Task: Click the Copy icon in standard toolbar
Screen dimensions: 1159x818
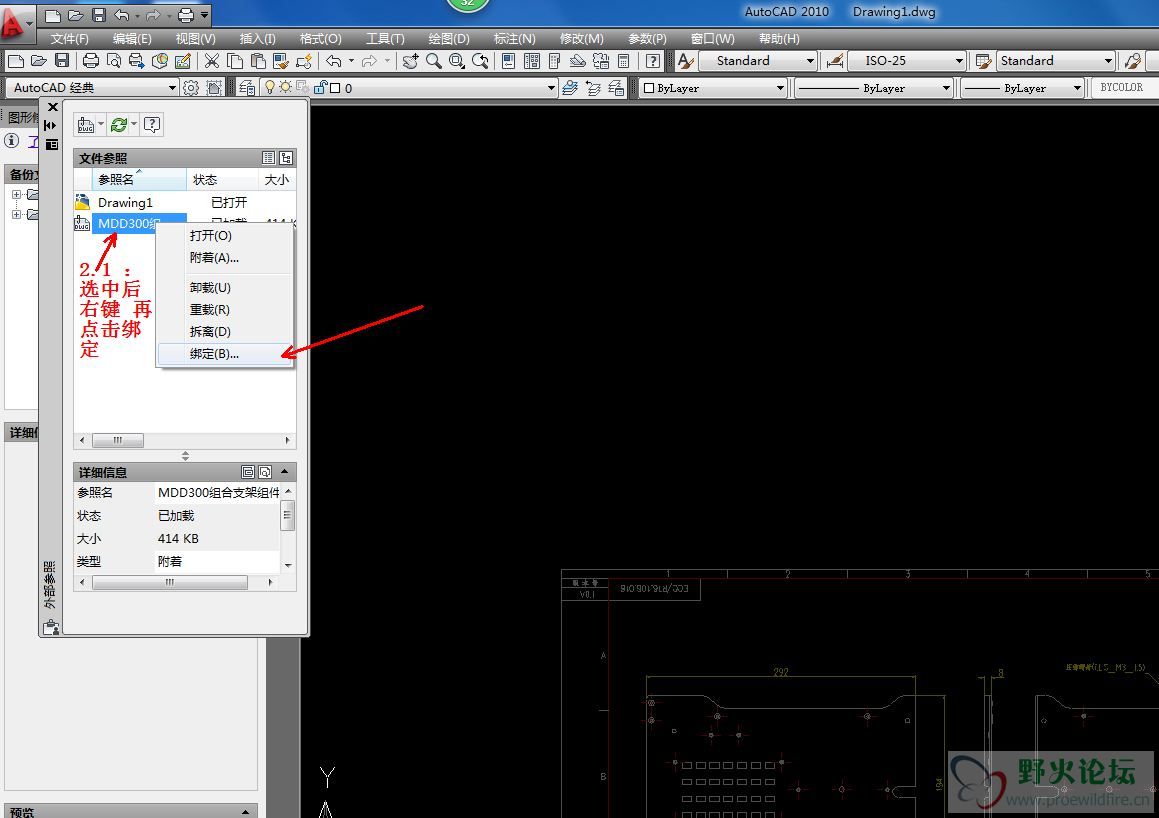Action: click(235, 61)
